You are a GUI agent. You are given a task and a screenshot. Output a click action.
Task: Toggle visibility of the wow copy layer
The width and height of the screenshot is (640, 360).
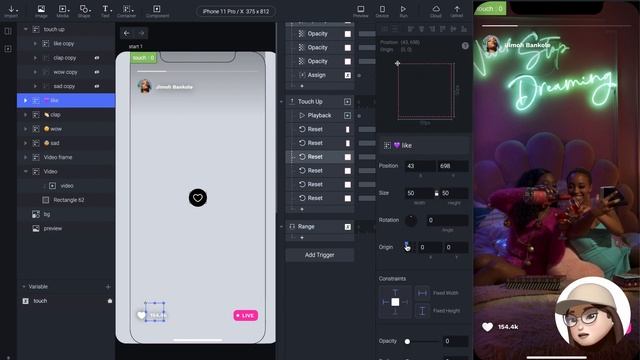pos(97,72)
